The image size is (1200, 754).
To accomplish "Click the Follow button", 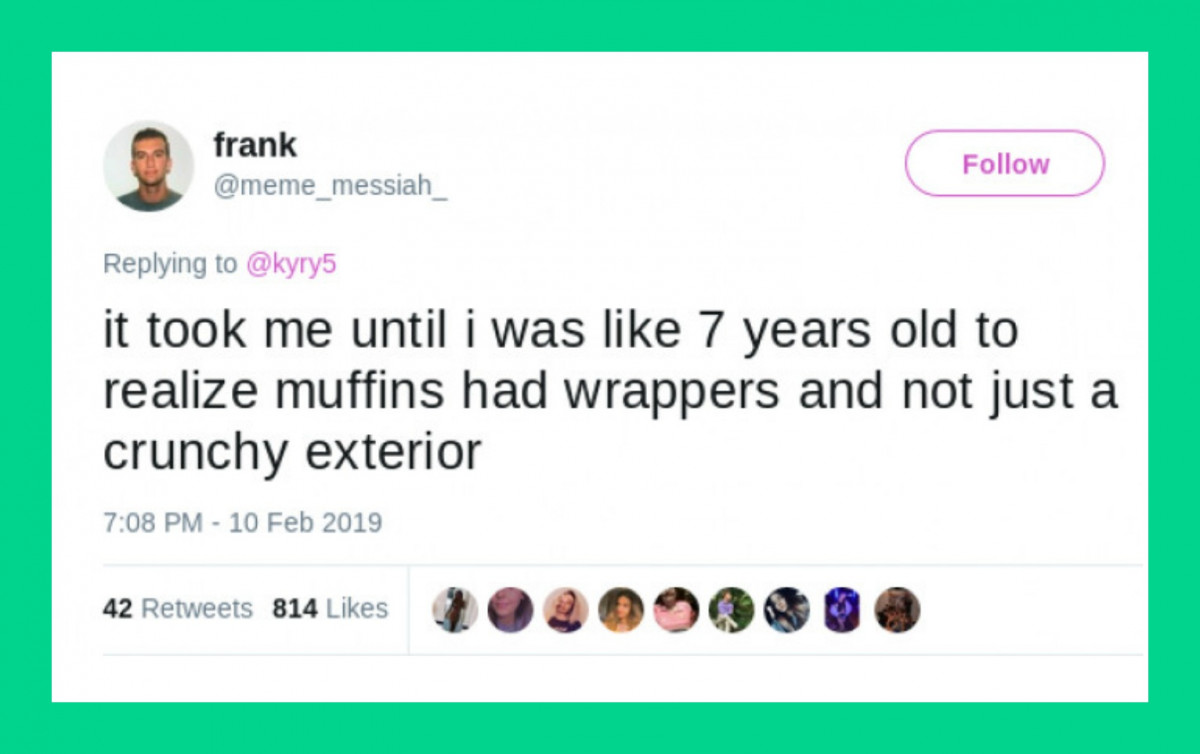I will [1004, 163].
